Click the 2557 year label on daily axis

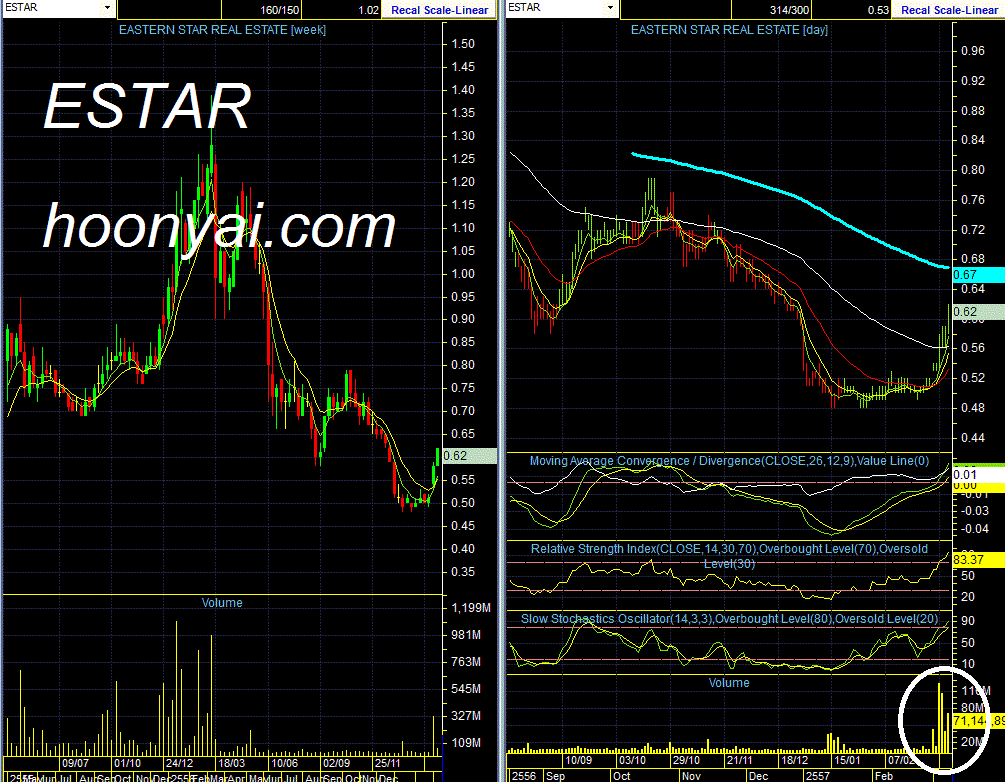point(818,776)
